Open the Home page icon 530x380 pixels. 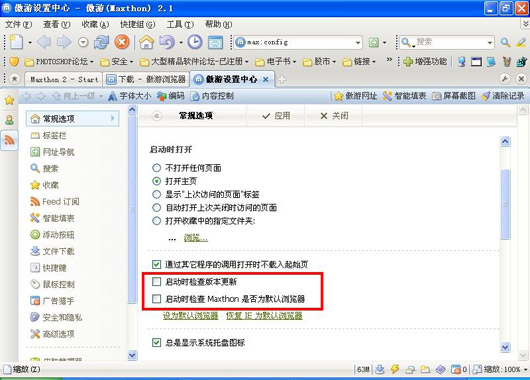(x=146, y=42)
